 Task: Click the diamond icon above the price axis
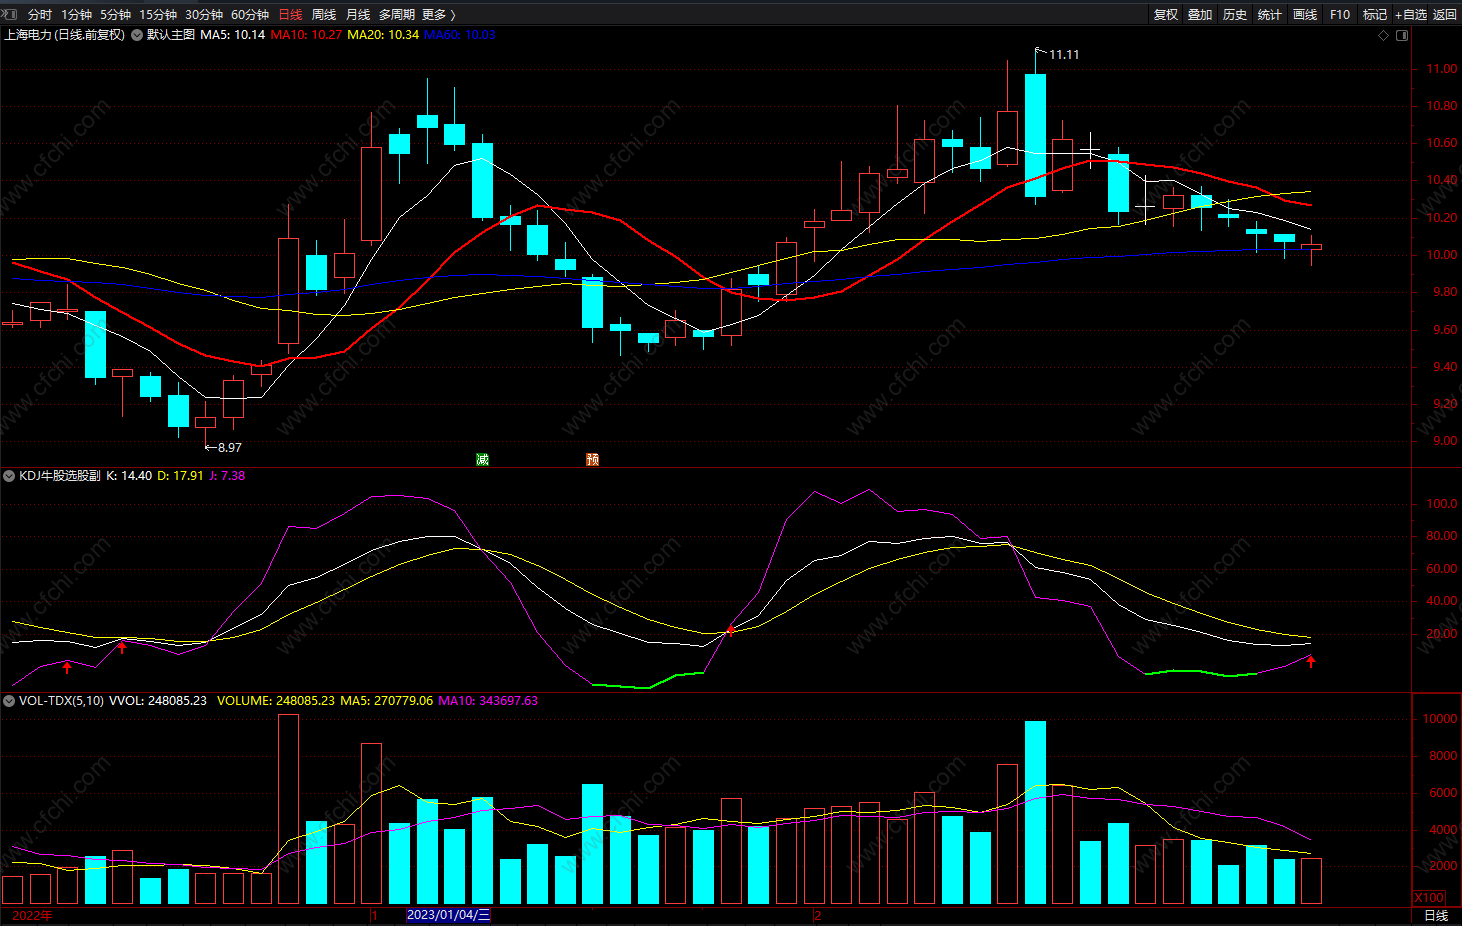[1384, 35]
